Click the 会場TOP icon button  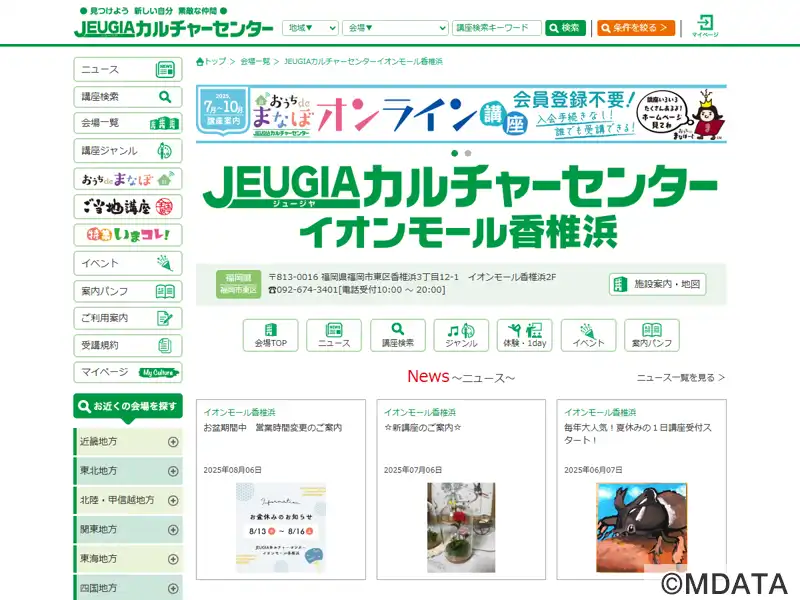click(270, 335)
